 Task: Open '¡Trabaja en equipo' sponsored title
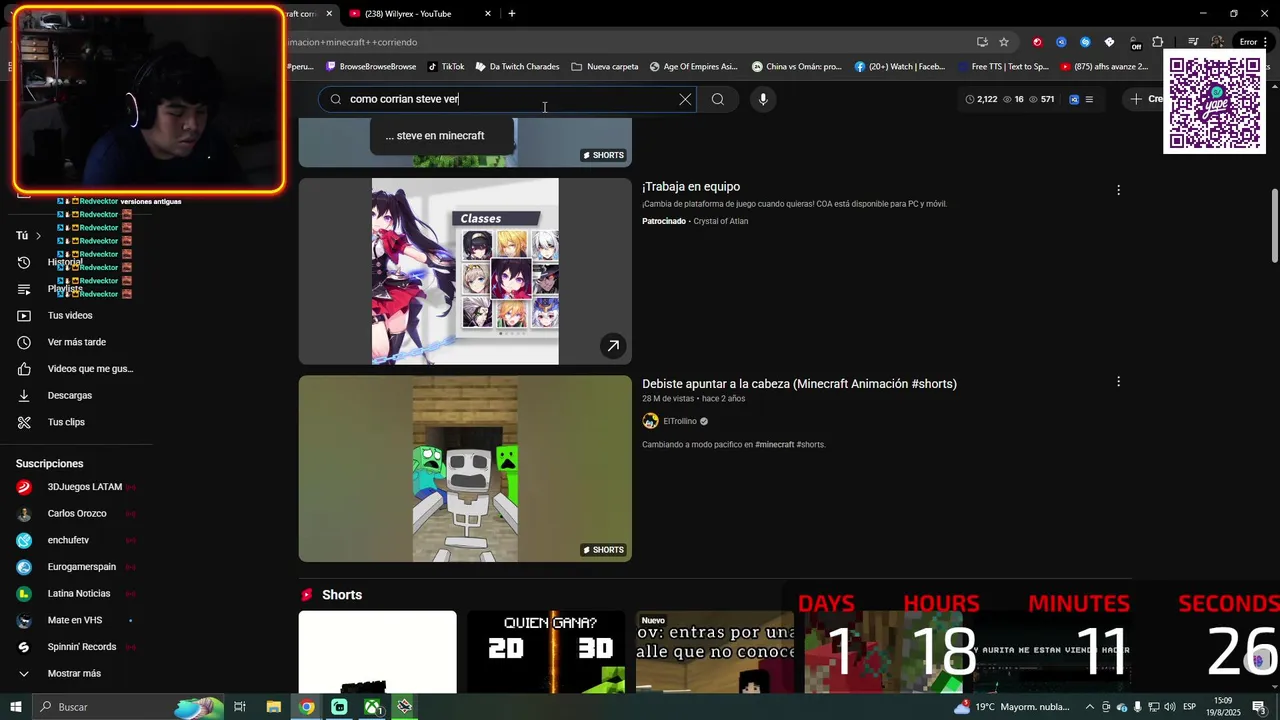(x=691, y=187)
